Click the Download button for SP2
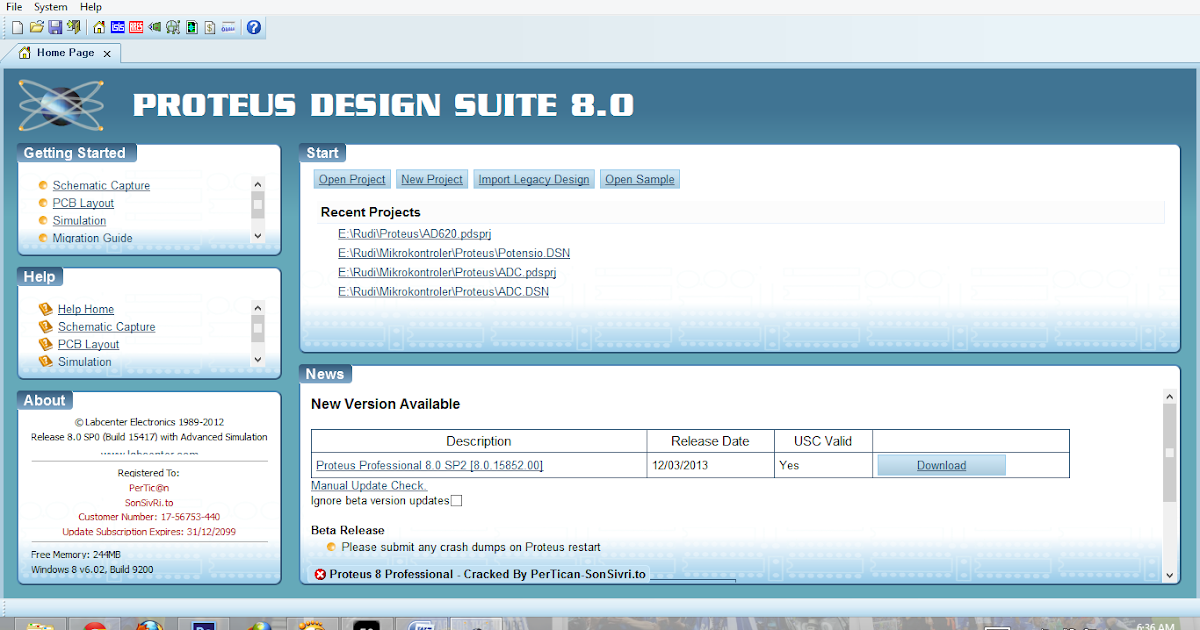Viewport: 1200px width, 630px height. pos(941,465)
